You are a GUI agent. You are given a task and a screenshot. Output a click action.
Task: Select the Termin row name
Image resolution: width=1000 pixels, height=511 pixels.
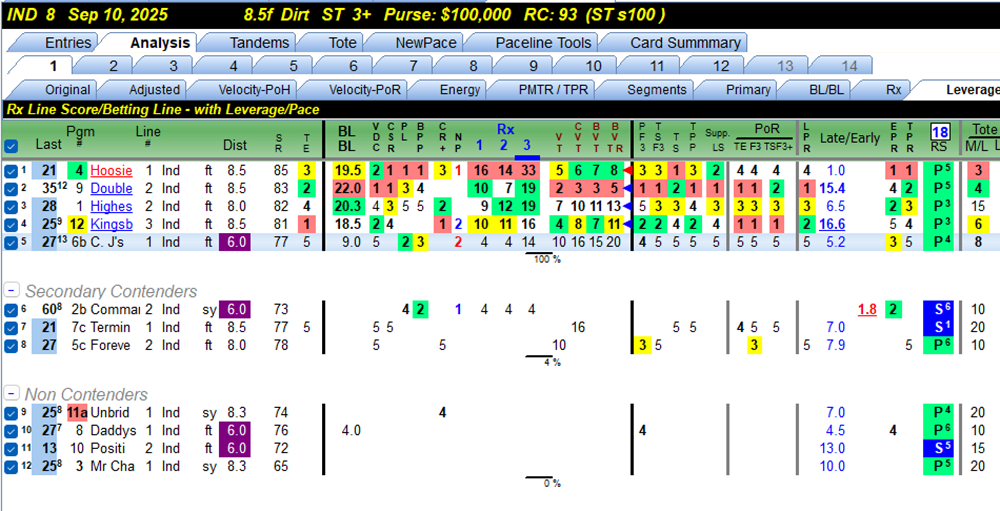point(112,328)
